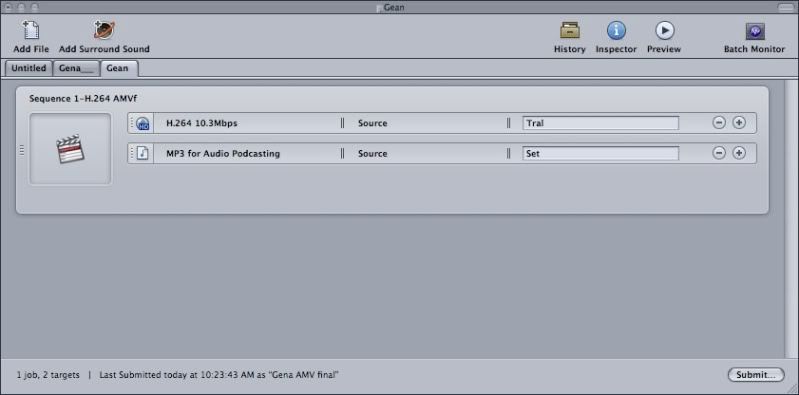Select the H.264 target HD icon
Image resolution: width=799 pixels, height=395 pixels.
click(143, 123)
